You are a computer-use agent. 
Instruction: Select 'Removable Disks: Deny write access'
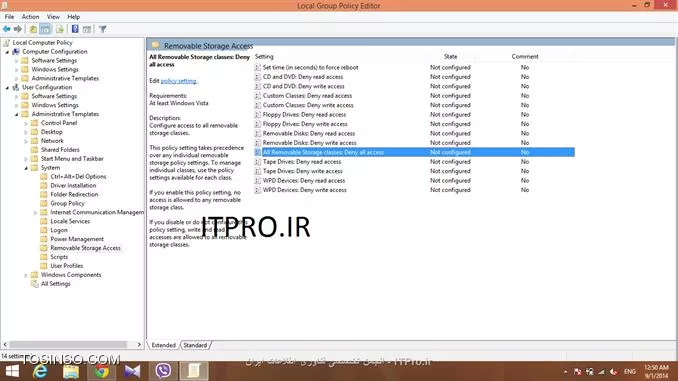click(310, 143)
